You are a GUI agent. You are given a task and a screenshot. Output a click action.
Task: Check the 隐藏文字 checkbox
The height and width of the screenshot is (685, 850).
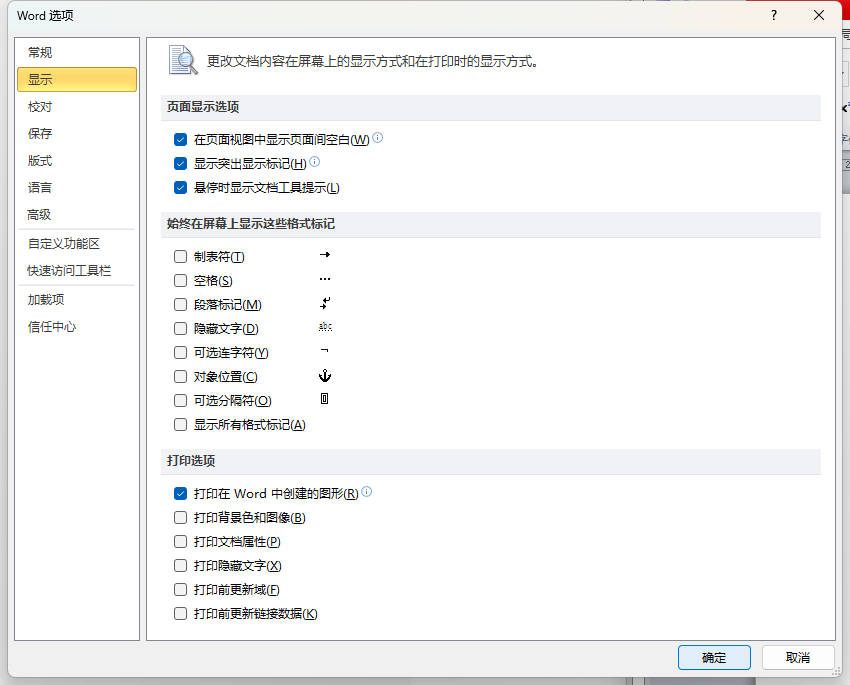[x=181, y=328]
